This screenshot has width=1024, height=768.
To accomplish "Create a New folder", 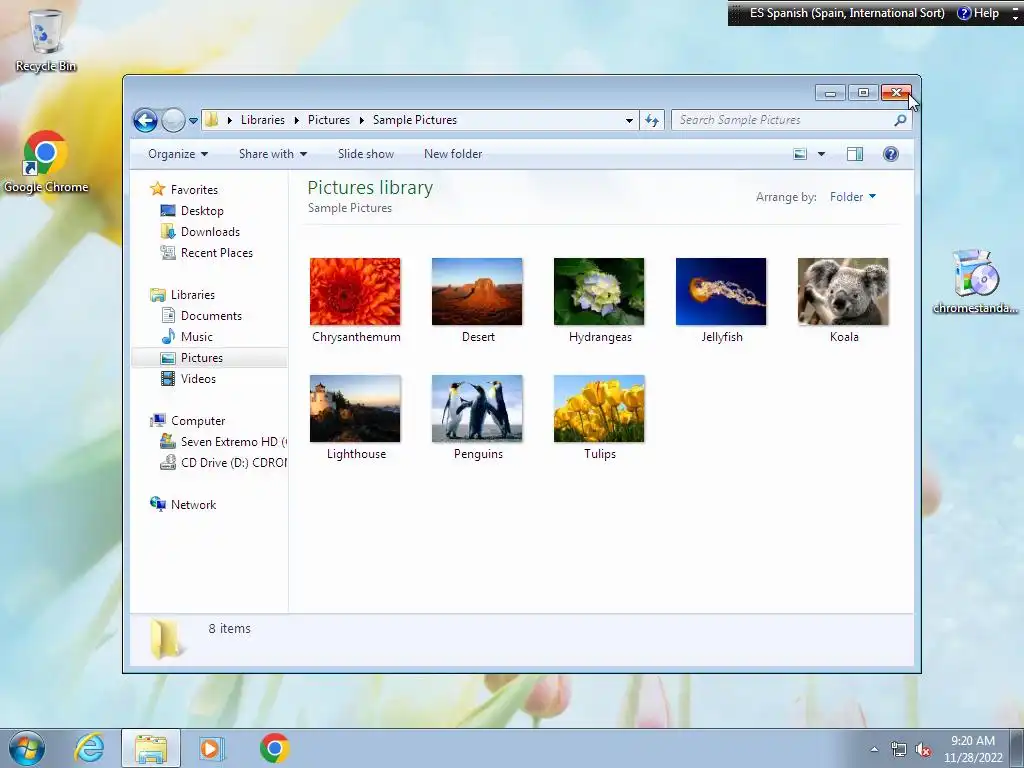I will point(453,154).
